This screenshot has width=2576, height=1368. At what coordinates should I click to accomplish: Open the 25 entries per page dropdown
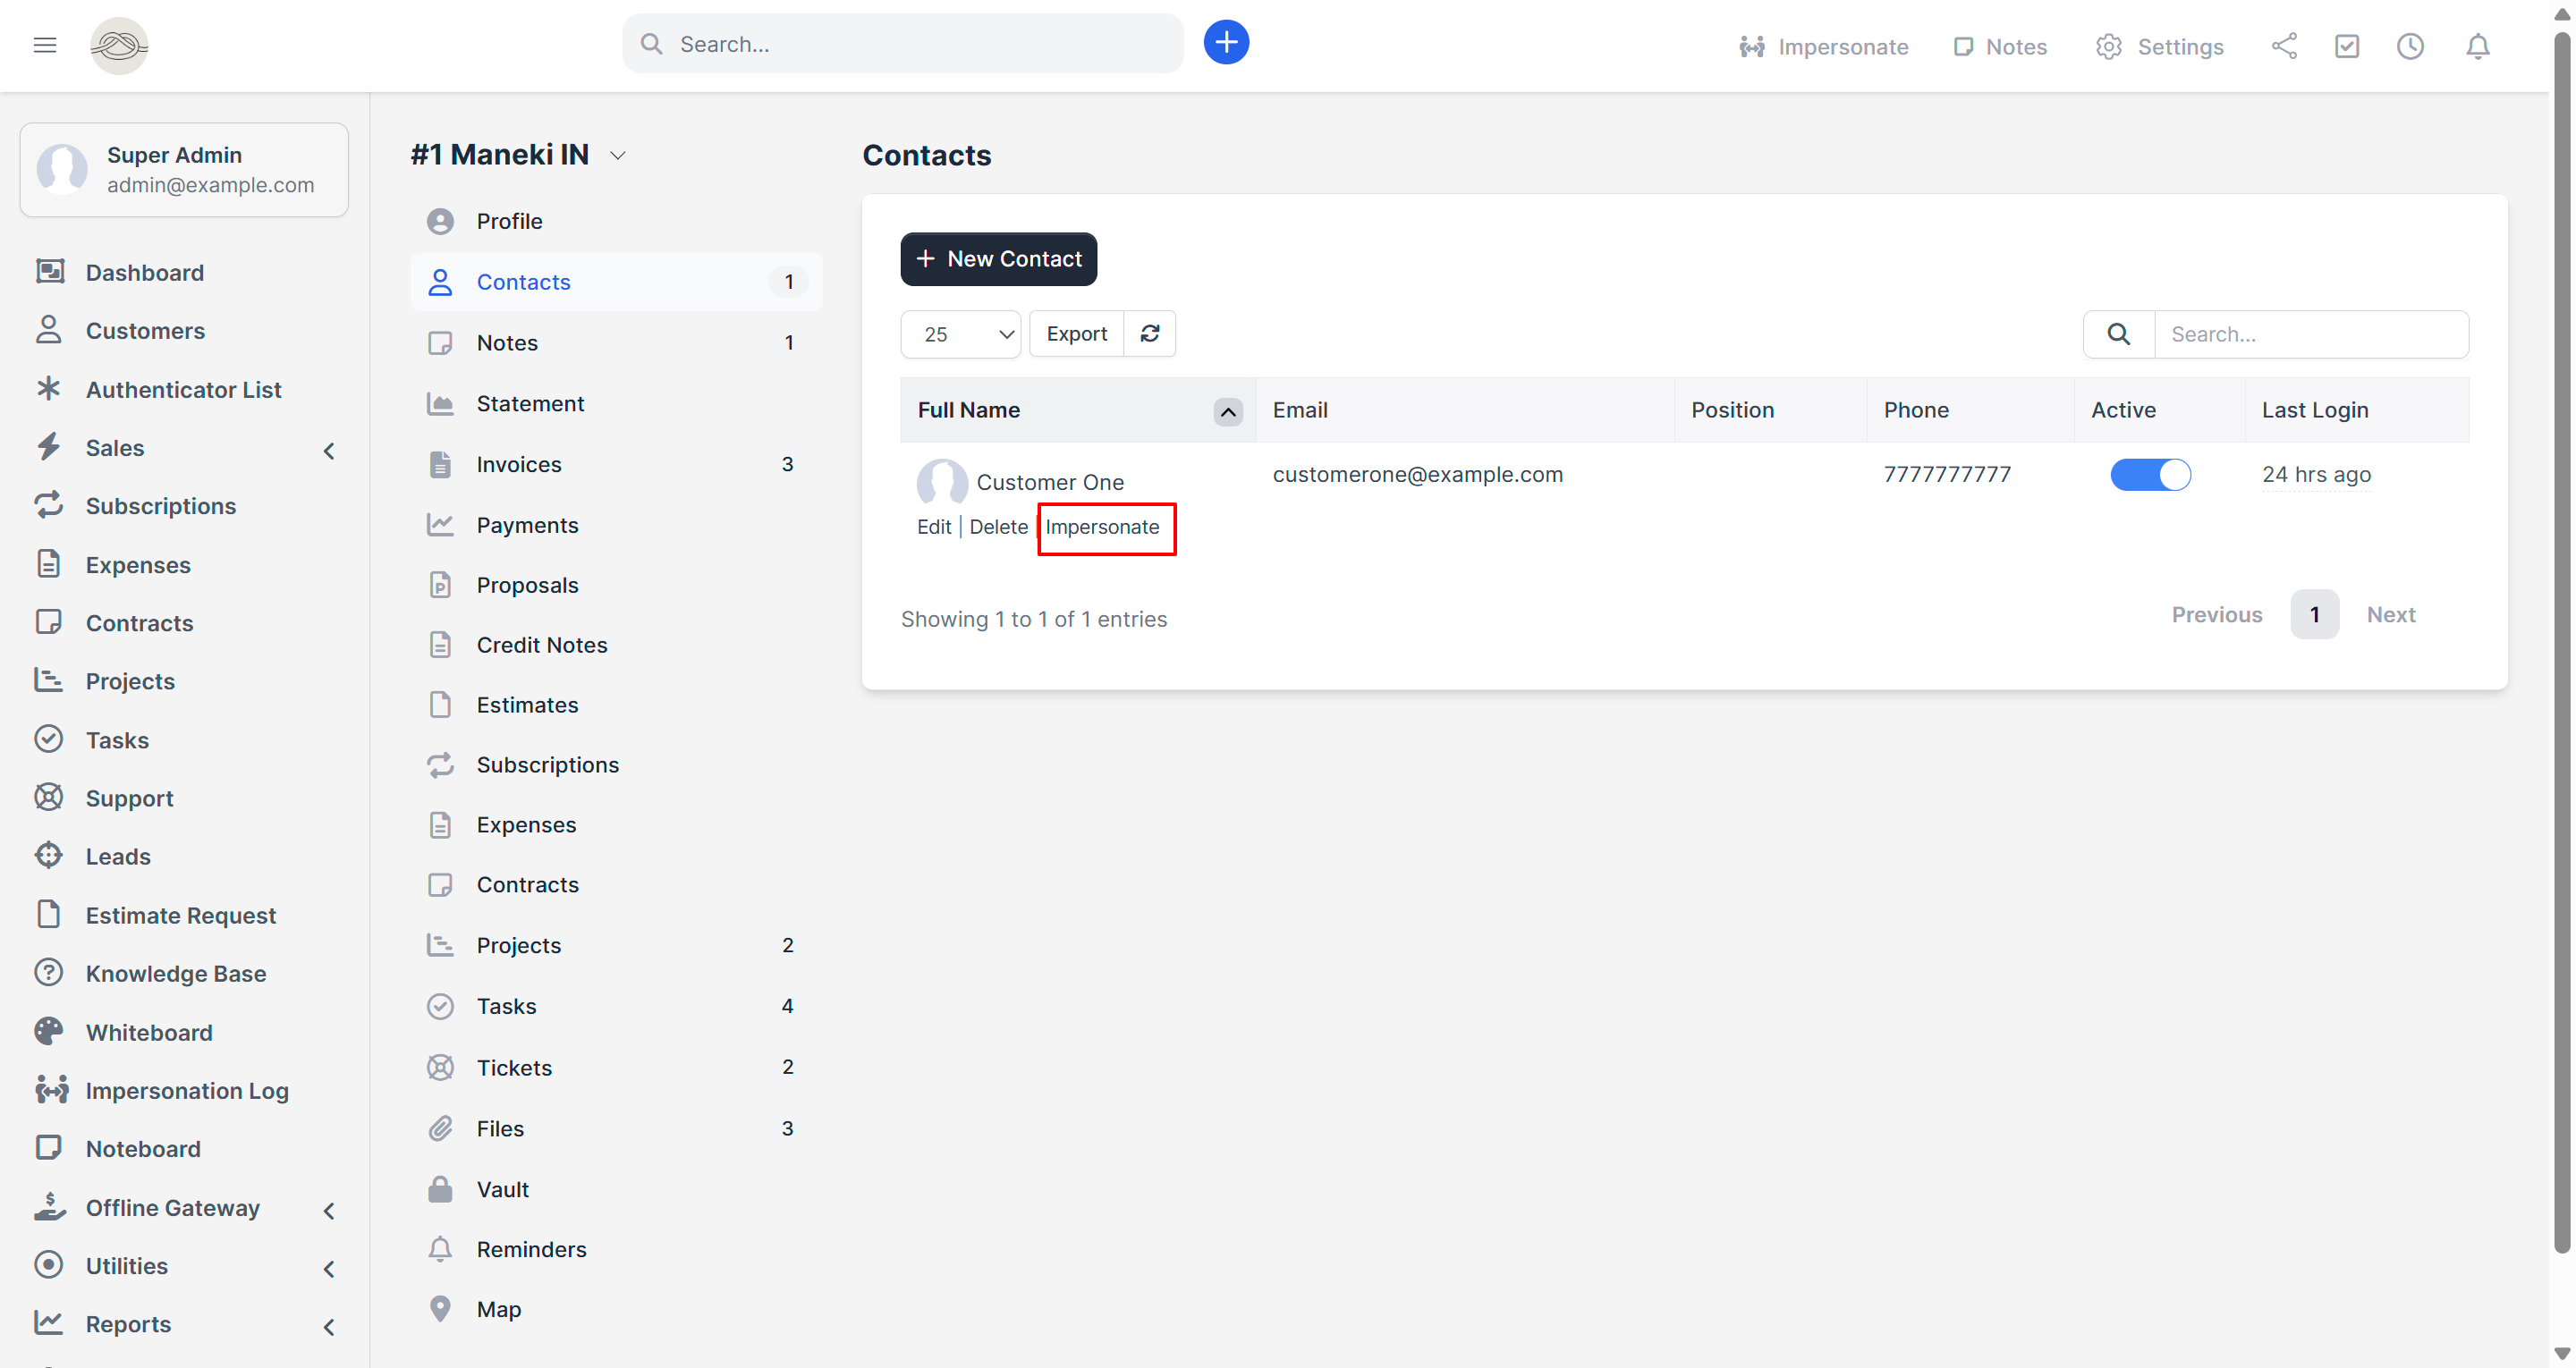coord(960,334)
